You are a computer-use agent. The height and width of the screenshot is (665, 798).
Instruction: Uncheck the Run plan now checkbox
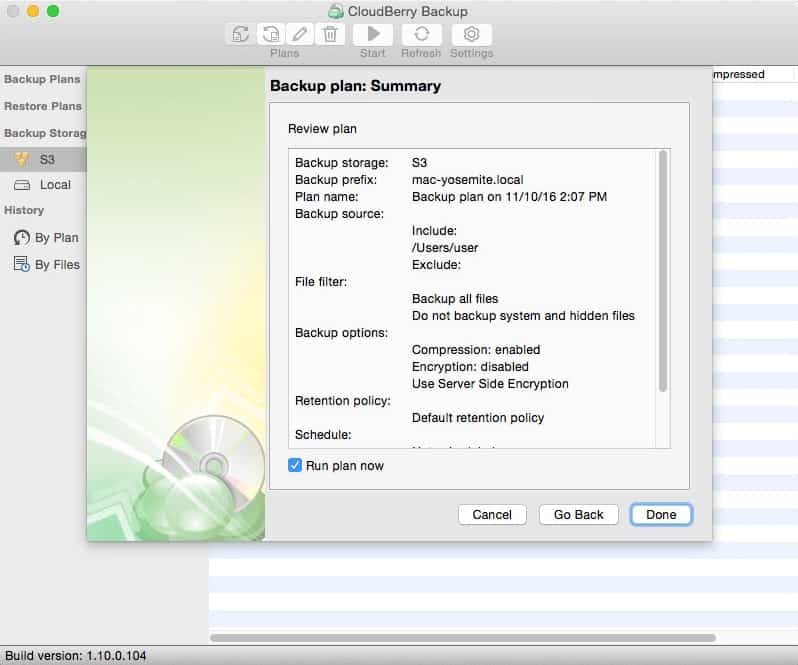(x=295, y=465)
